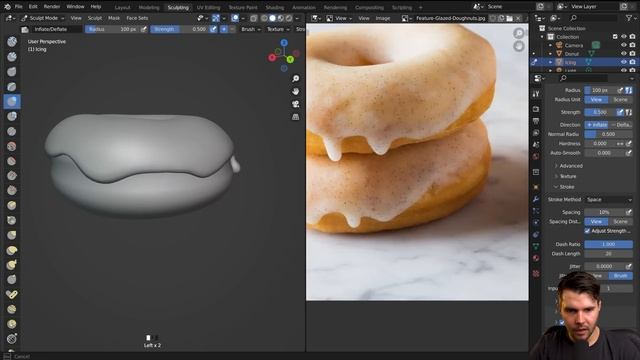Image resolution: width=640 pixels, height=360 pixels.
Task: Click the outliner search field
Action: tap(594, 18)
